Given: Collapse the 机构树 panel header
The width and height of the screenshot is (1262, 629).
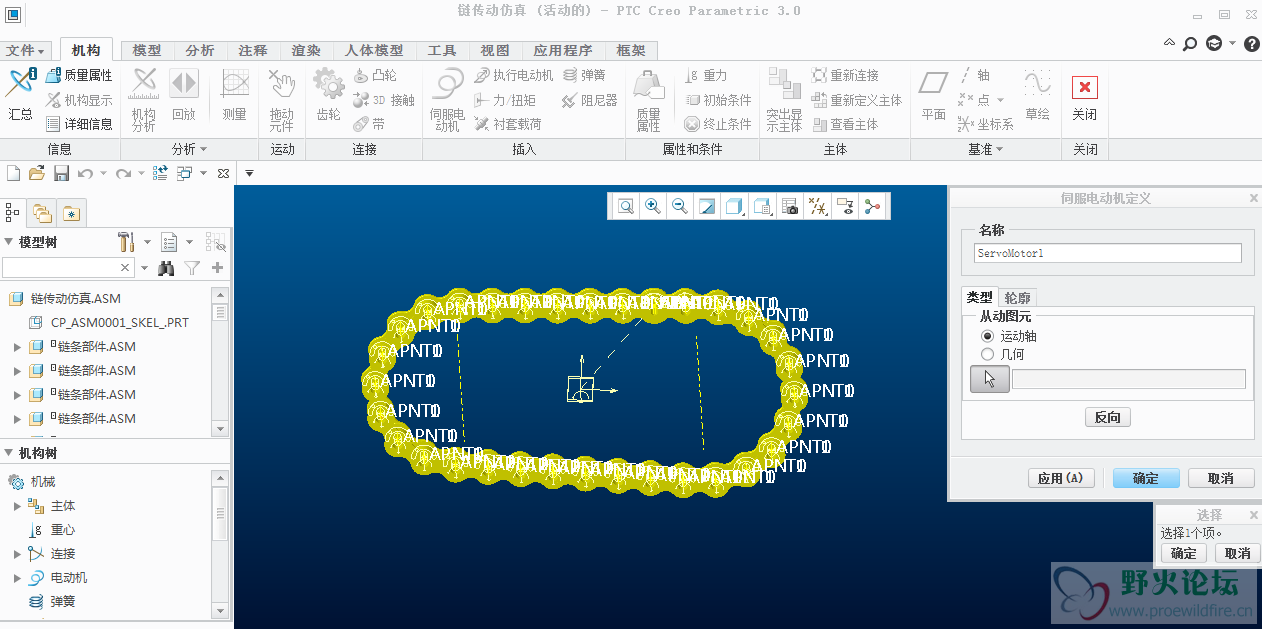Looking at the screenshot, I should 9,453.
